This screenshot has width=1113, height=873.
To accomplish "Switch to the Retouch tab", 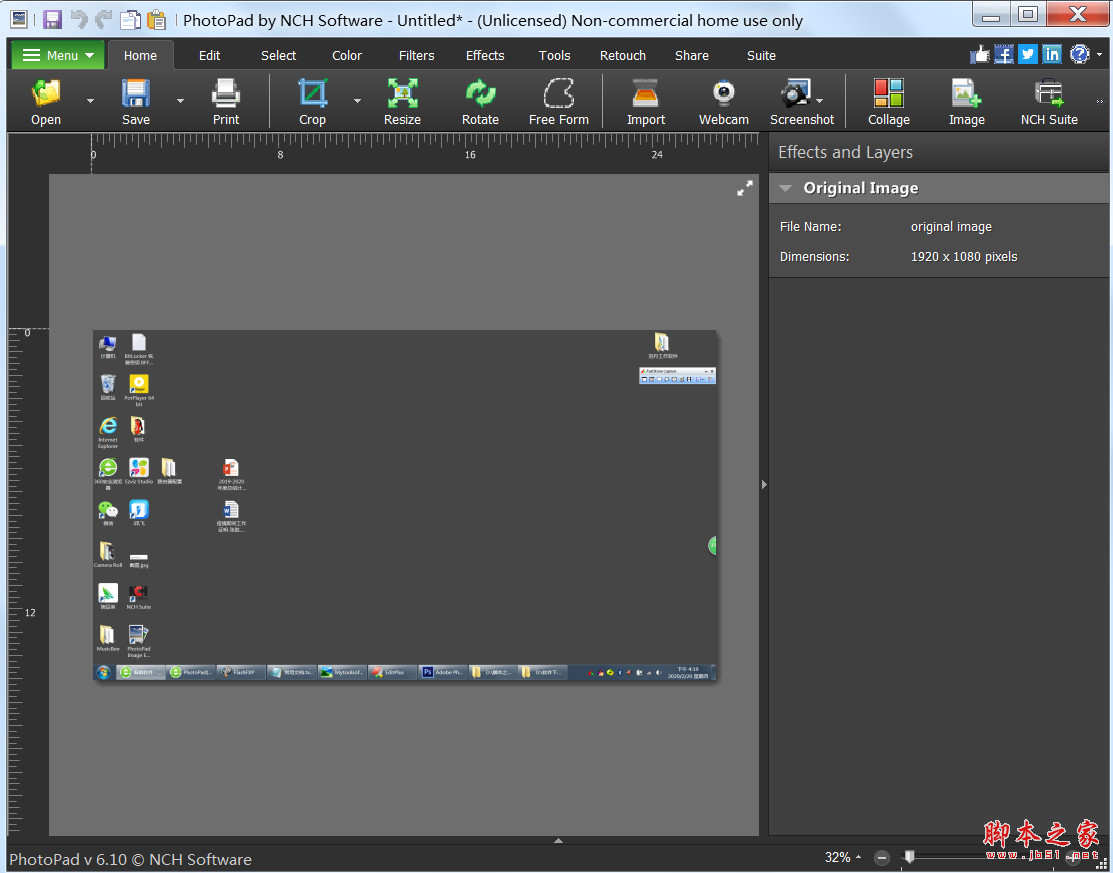I will 623,55.
